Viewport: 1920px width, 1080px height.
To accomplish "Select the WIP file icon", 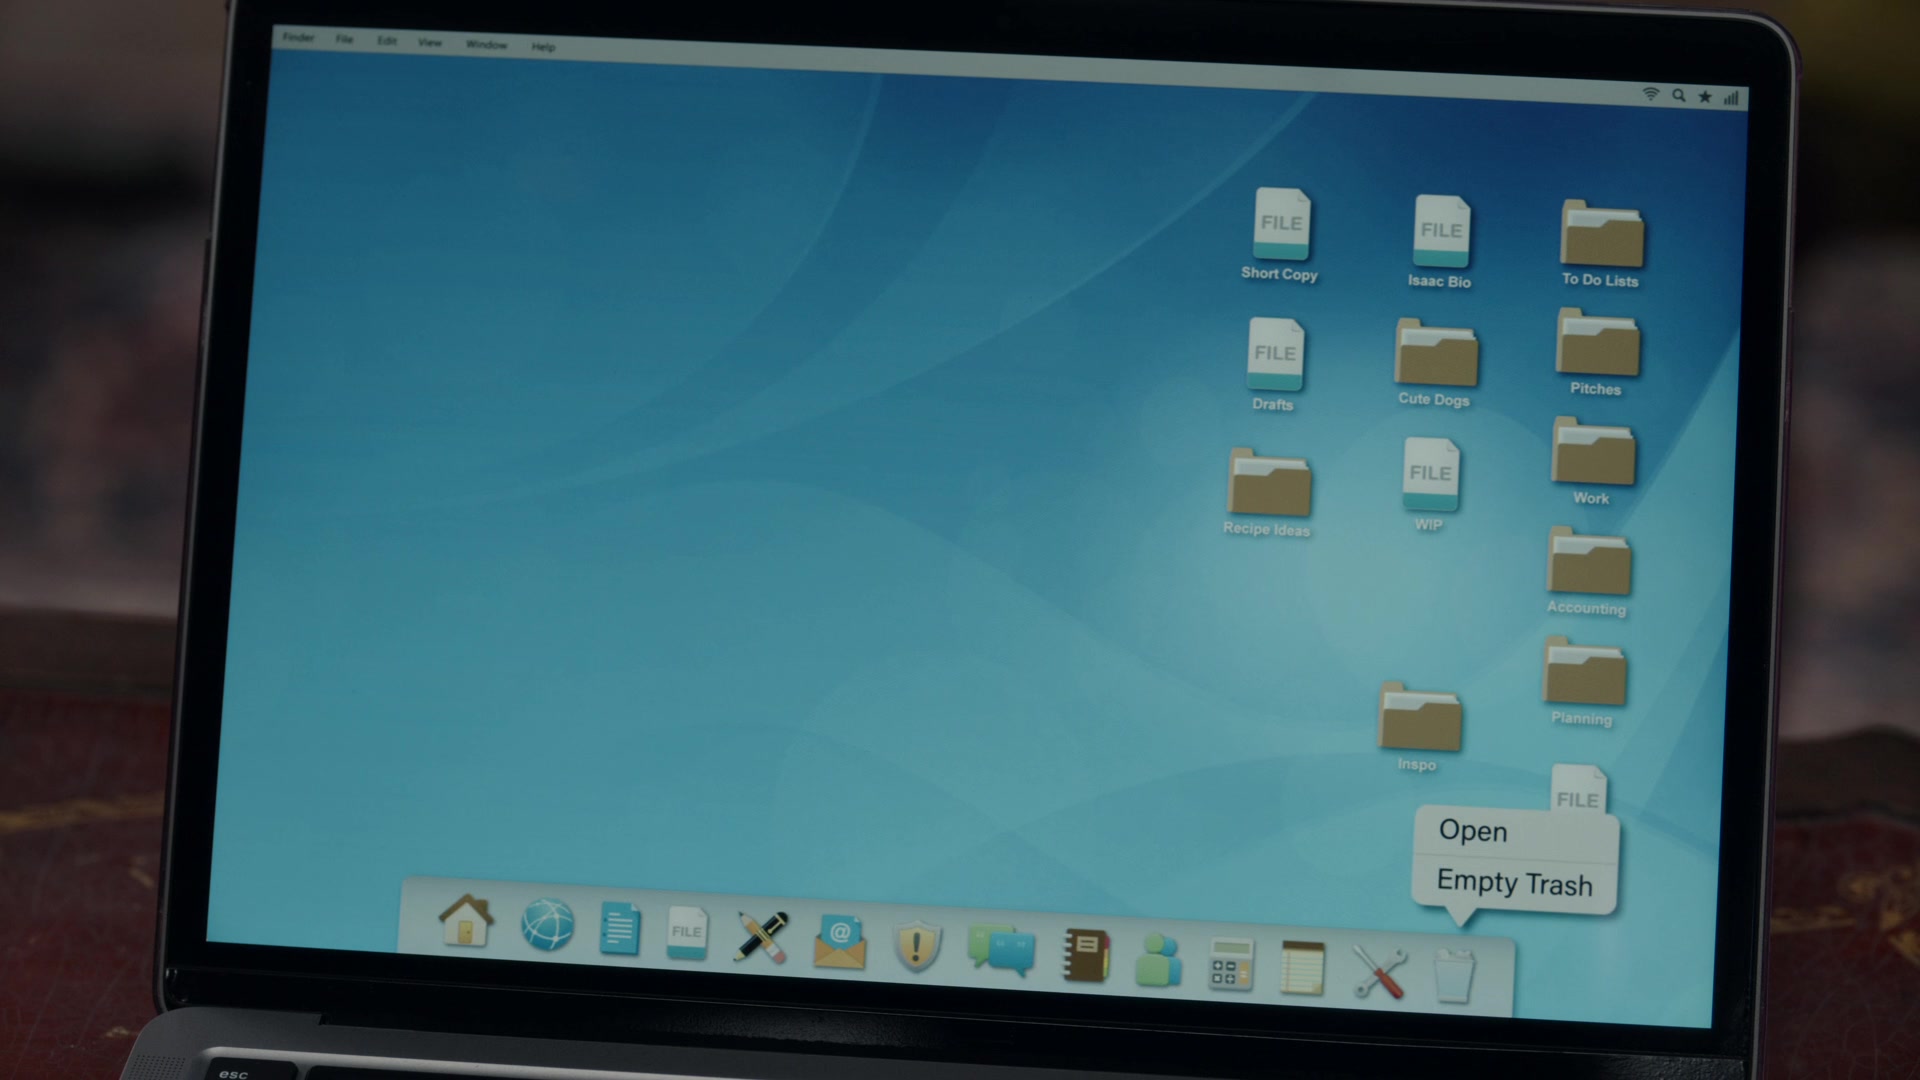I will 1430,485.
